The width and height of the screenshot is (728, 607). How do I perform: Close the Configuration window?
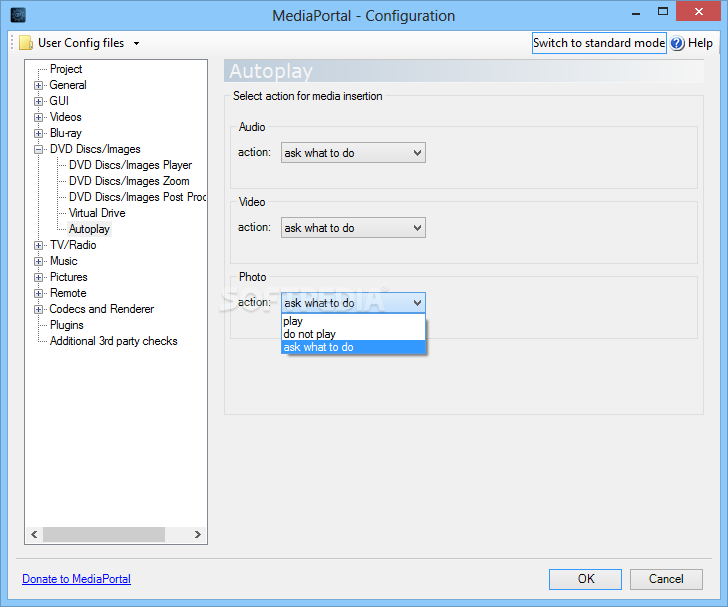click(698, 12)
